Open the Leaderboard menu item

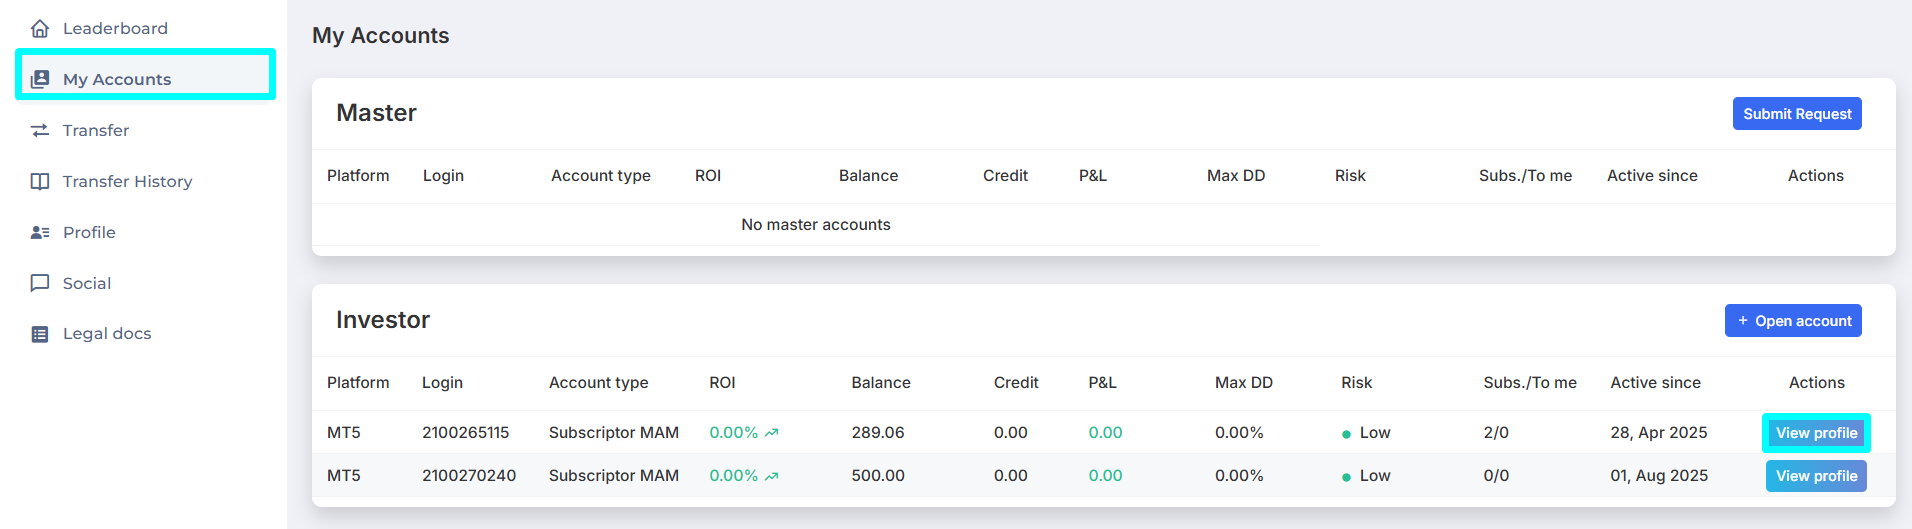[115, 29]
